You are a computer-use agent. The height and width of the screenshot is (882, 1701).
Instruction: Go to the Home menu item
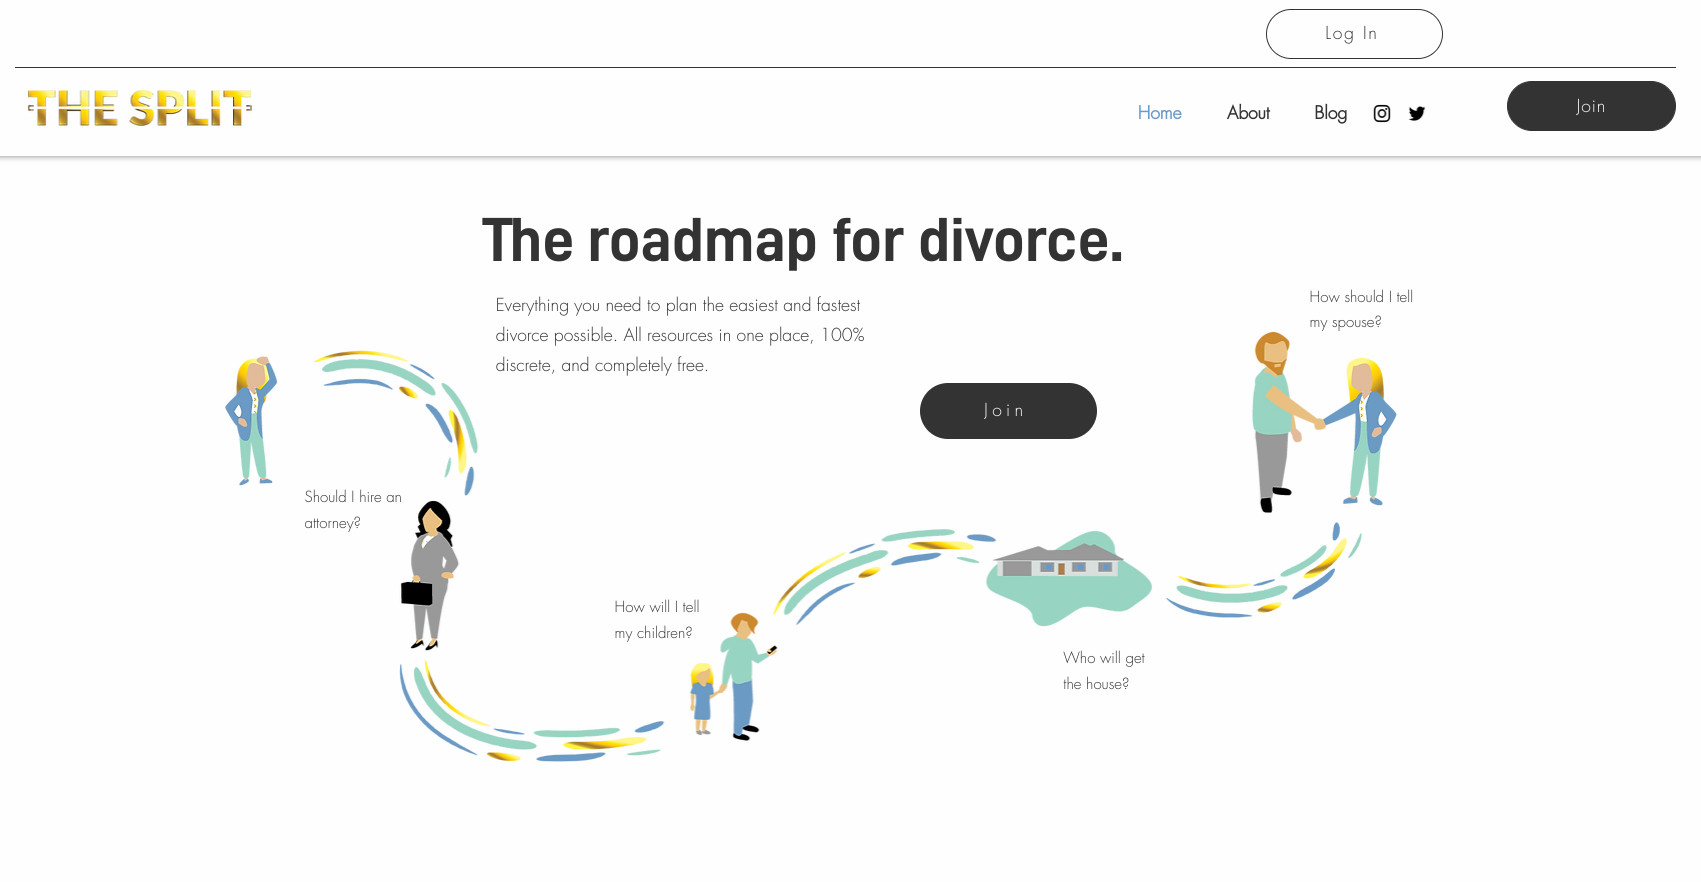click(x=1159, y=113)
